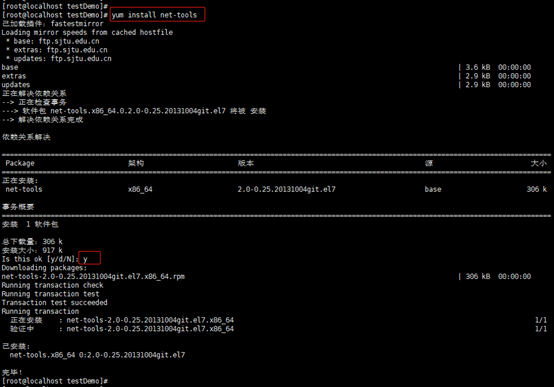This screenshot has width=554, height=387.
Task: Click the 'fastestmirror' plugin name
Action: coord(77,24)
